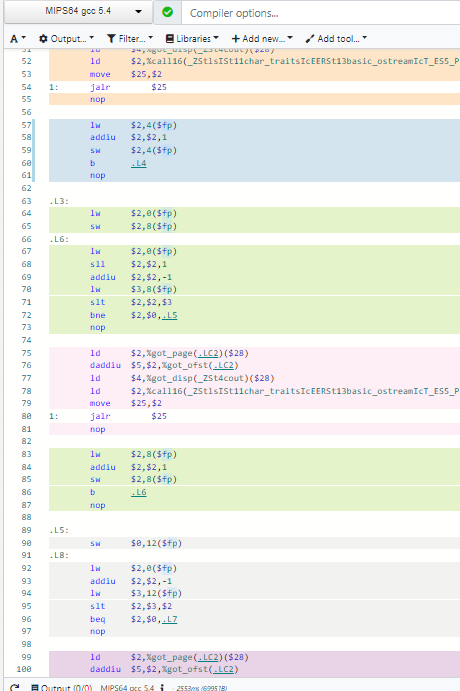The width and height of the screenshot is (460, 691).
Task: Click the book icon of Libraries
Action: click(170, 39)
